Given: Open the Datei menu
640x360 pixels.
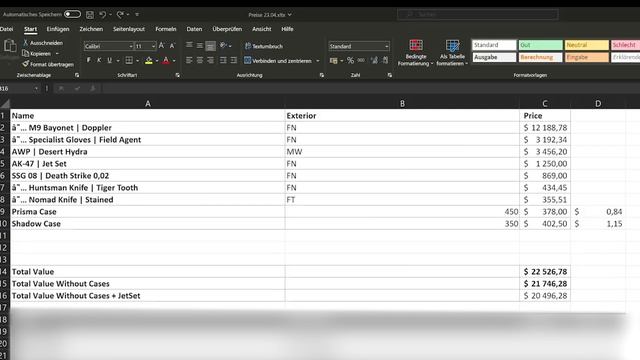Looking at the screenshot, I should click(6, 29).
